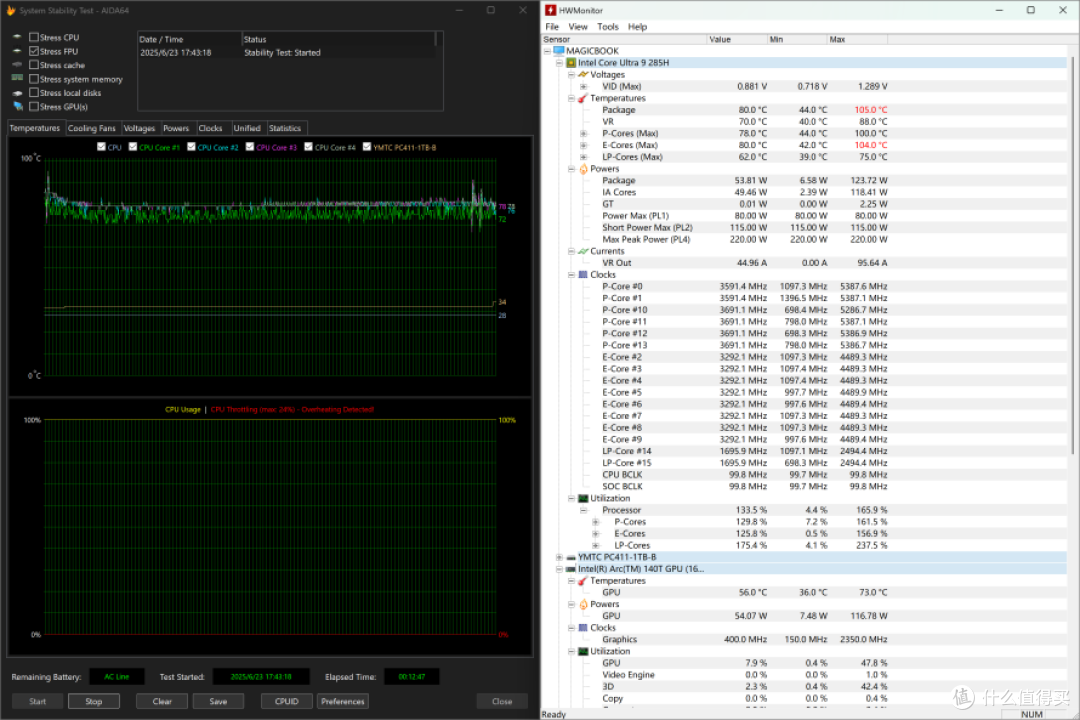Click the Intel Arc 140T GPU card icon
1080x720 pixels.
[x=571, y=569]
